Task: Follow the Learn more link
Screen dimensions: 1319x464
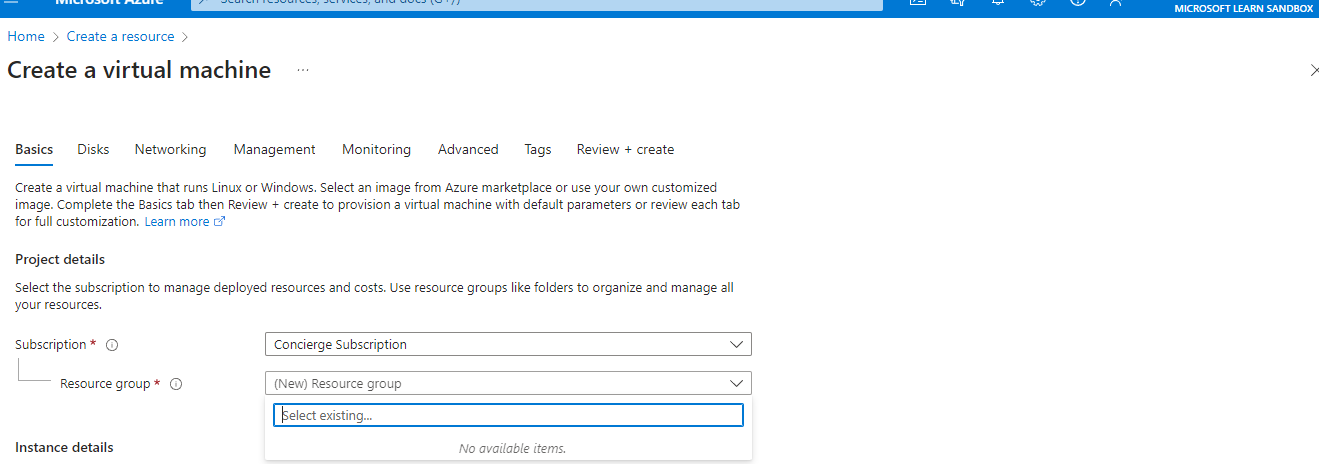Action: [185, 222]
